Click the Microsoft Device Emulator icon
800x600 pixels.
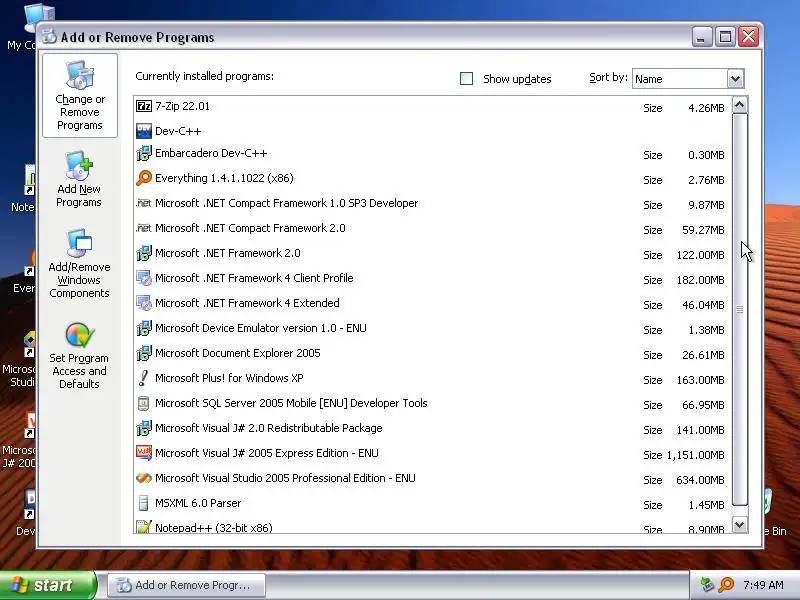[x=144, y=328]
